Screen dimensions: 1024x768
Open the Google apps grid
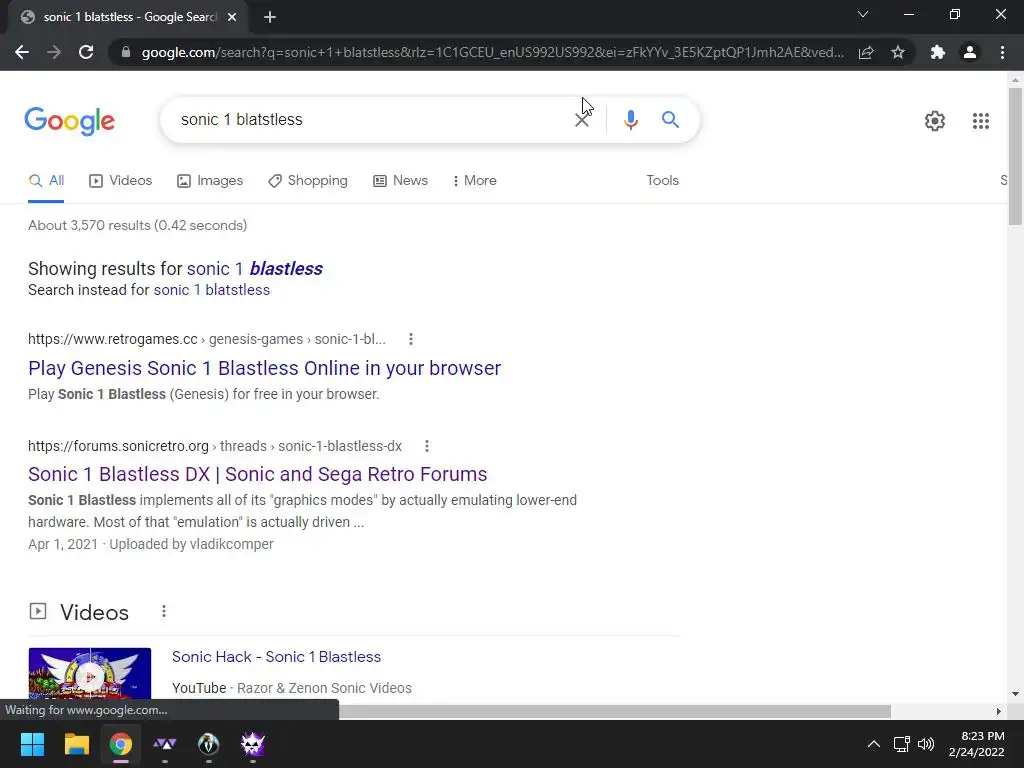(980, 121)
